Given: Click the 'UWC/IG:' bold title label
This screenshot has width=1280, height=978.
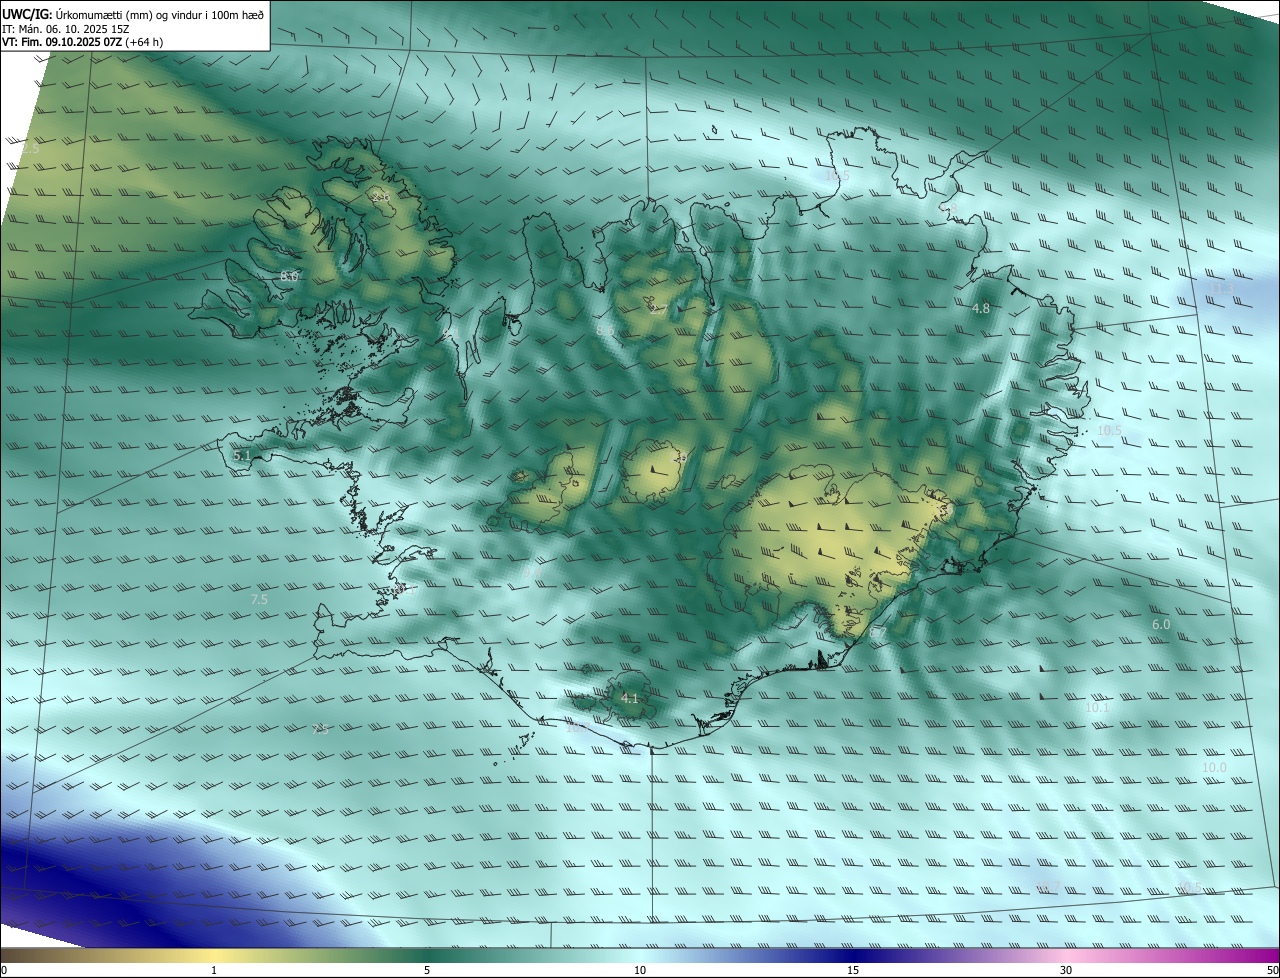Looking at the screenshot, I should point(27,15).
